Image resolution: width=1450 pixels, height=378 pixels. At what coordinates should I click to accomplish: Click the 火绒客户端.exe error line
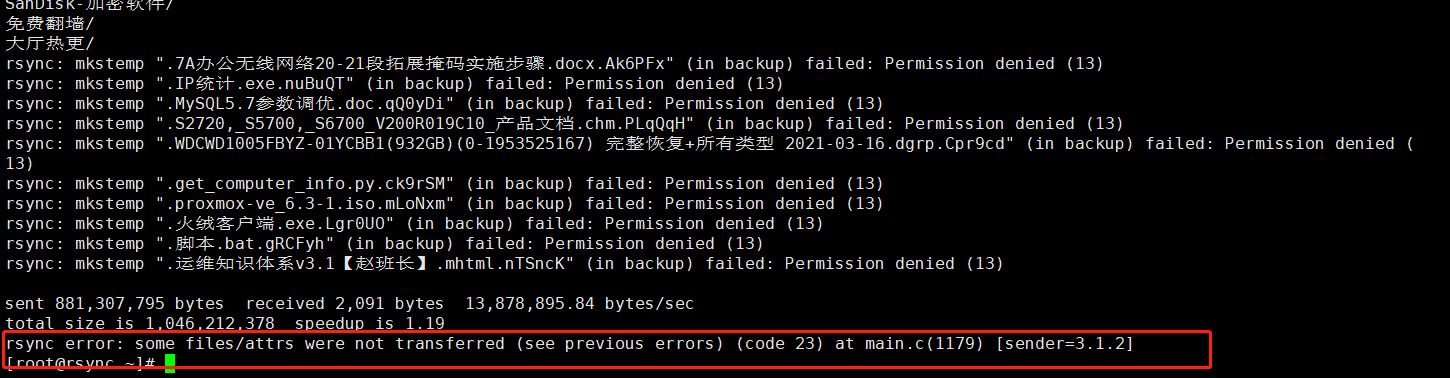click(414, 224)
